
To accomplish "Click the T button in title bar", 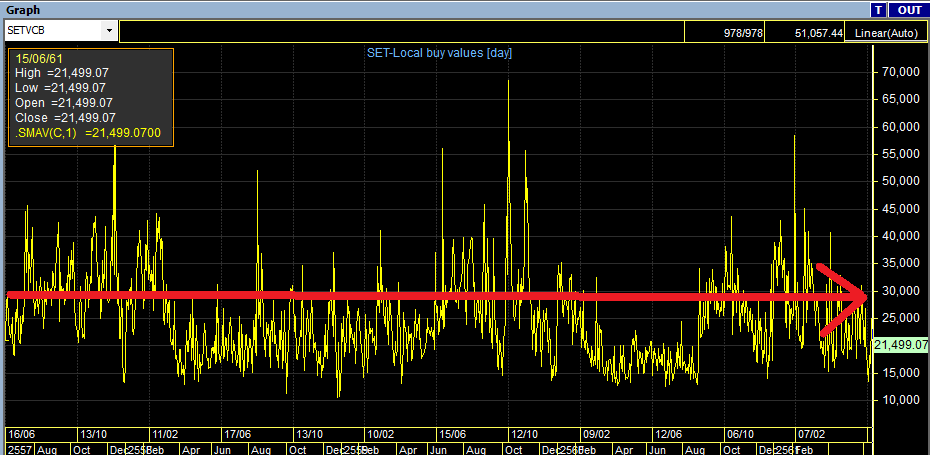I will (878, 10).
